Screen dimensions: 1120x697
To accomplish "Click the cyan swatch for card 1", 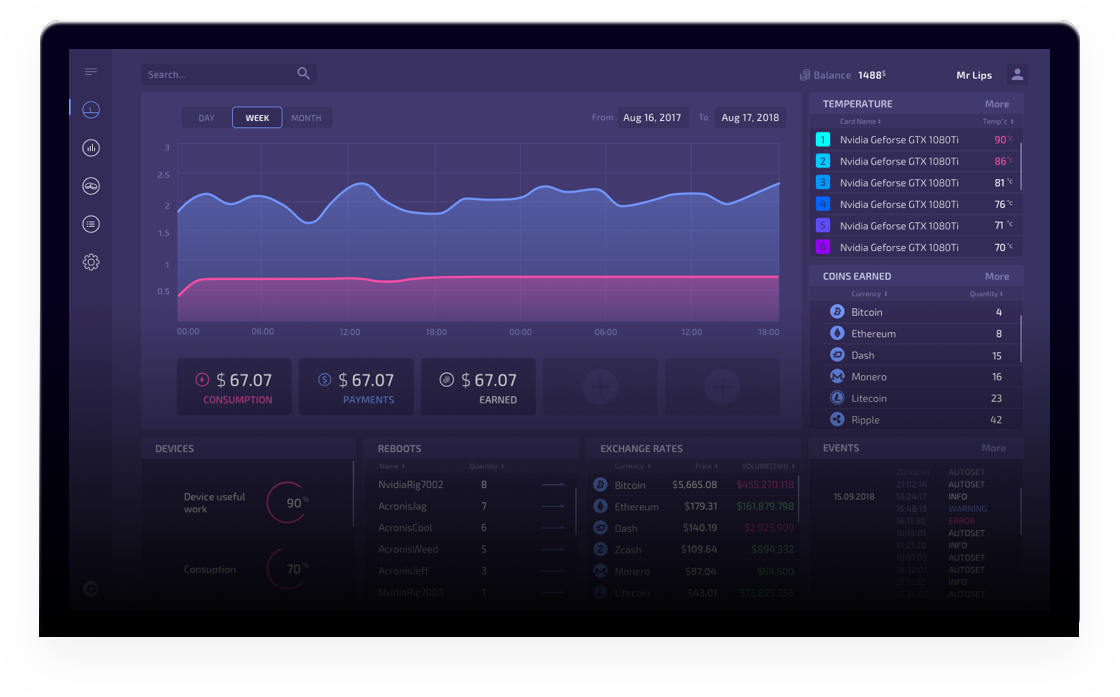I will coord(823,140).
